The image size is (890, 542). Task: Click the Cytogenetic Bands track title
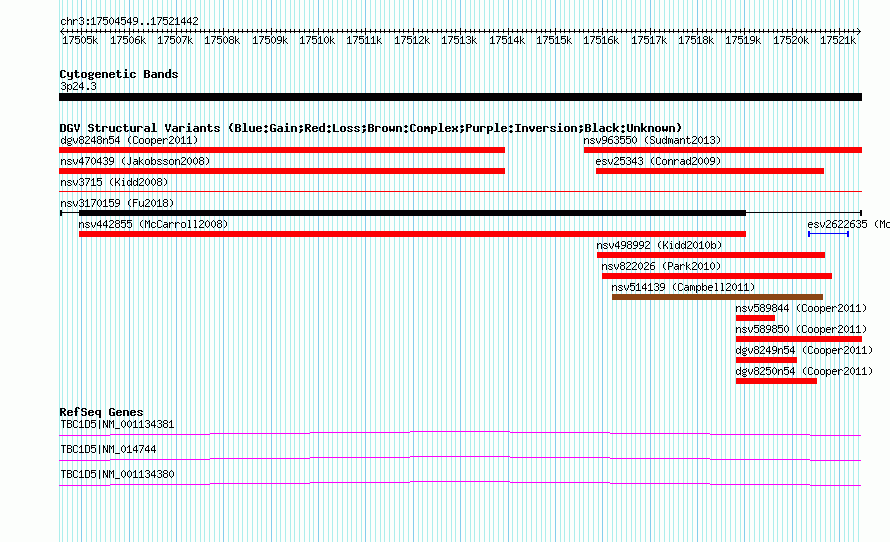point(119,74)
